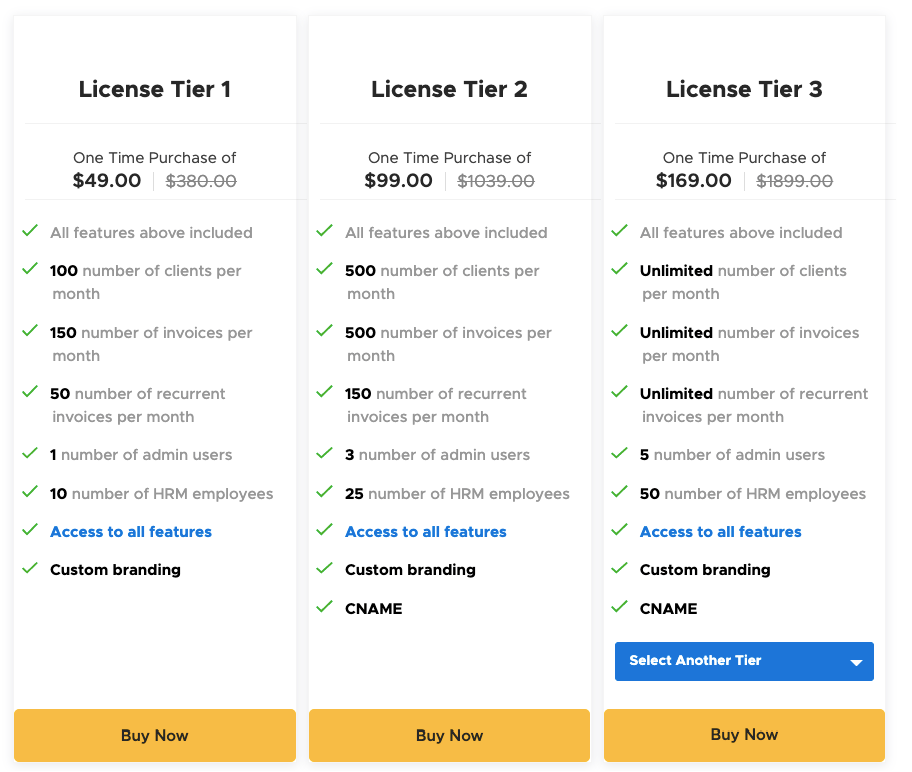Click the struck-through $1899.00 price

[x=795, y=181]
